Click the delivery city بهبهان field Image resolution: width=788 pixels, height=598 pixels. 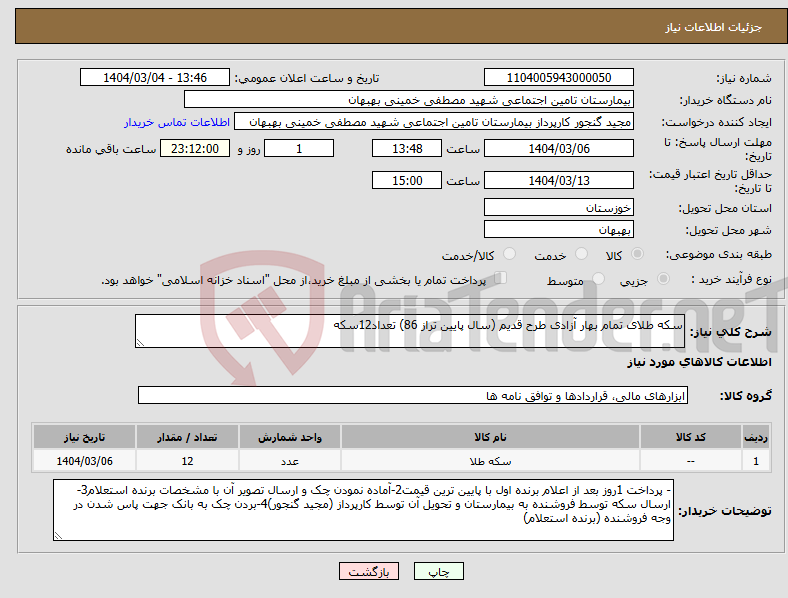click(558, 229)
